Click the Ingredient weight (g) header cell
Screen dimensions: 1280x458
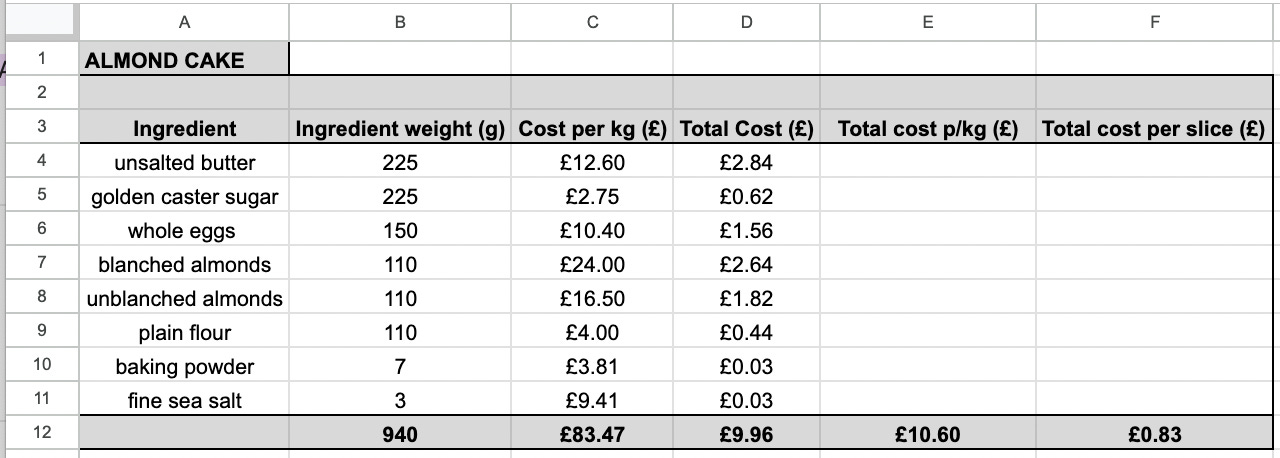click(400, 129)
